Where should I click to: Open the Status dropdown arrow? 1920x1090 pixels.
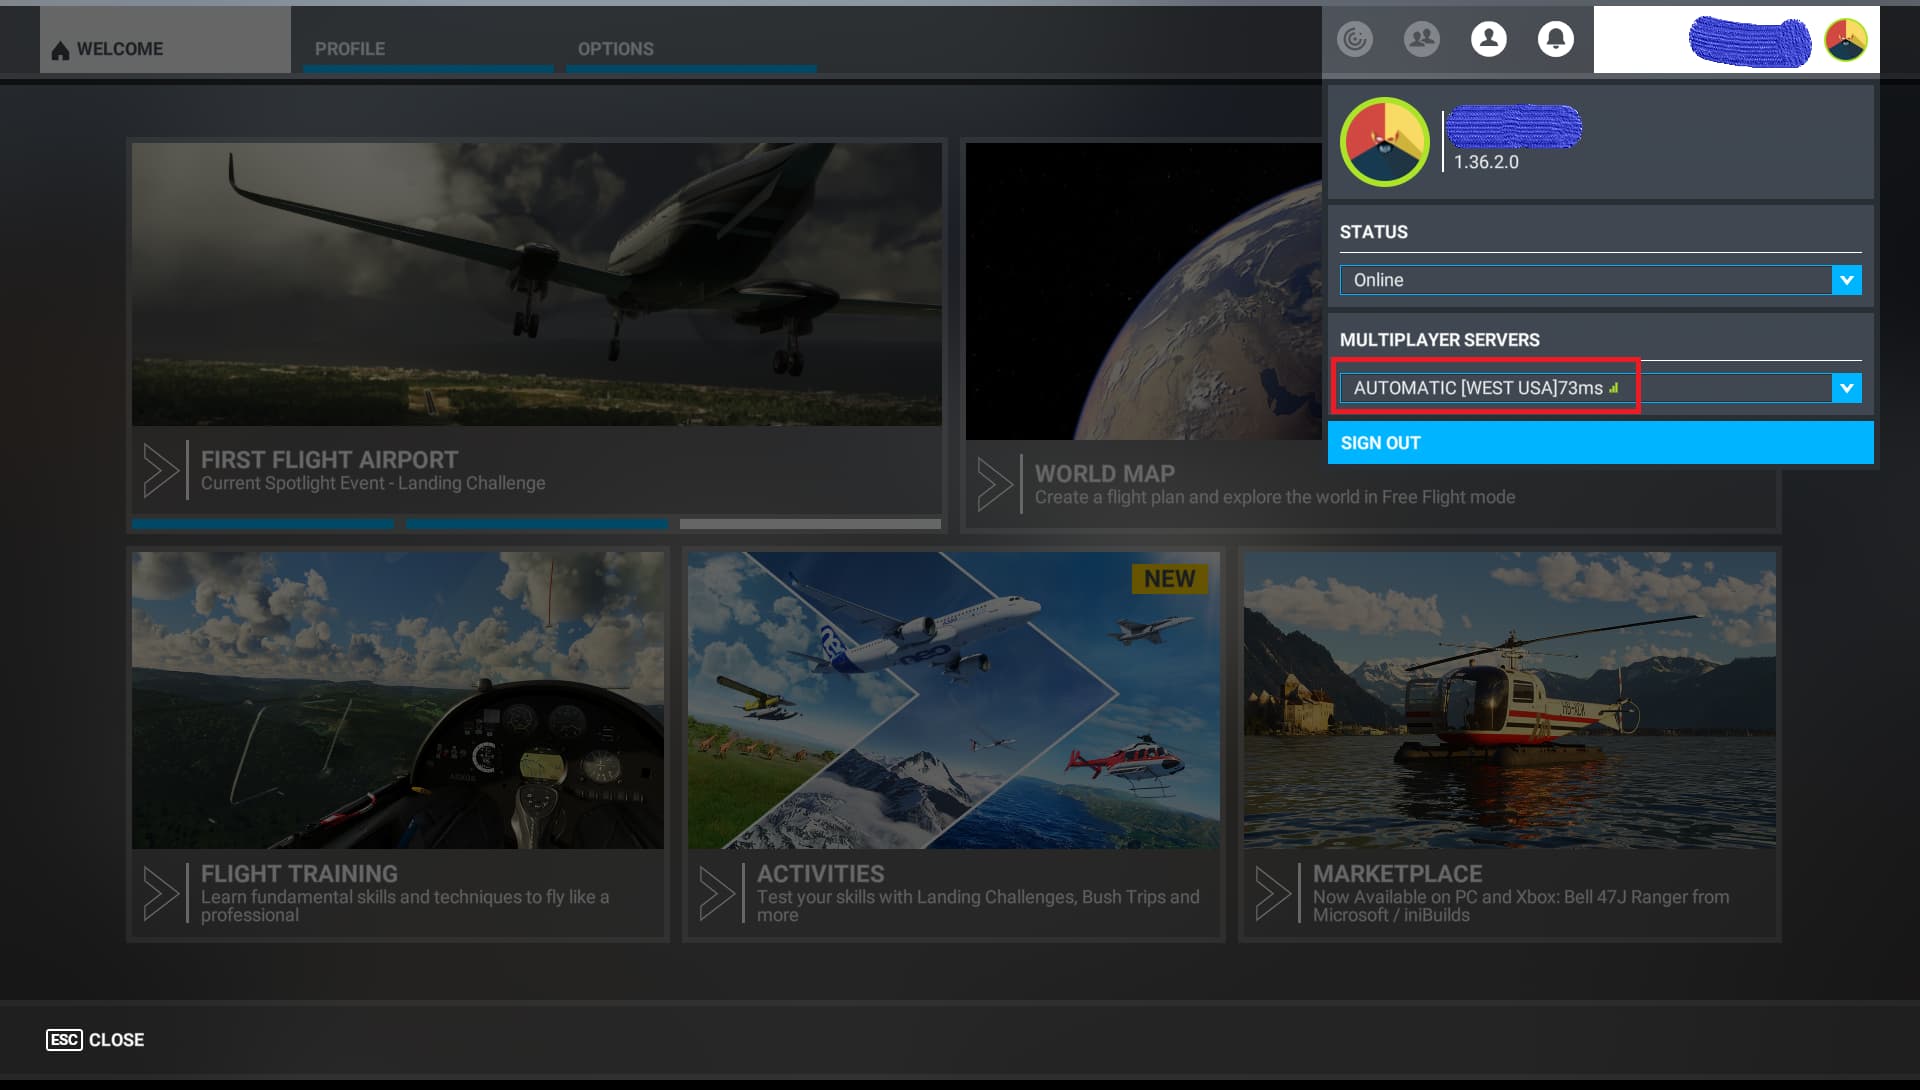click(1846, 280)
